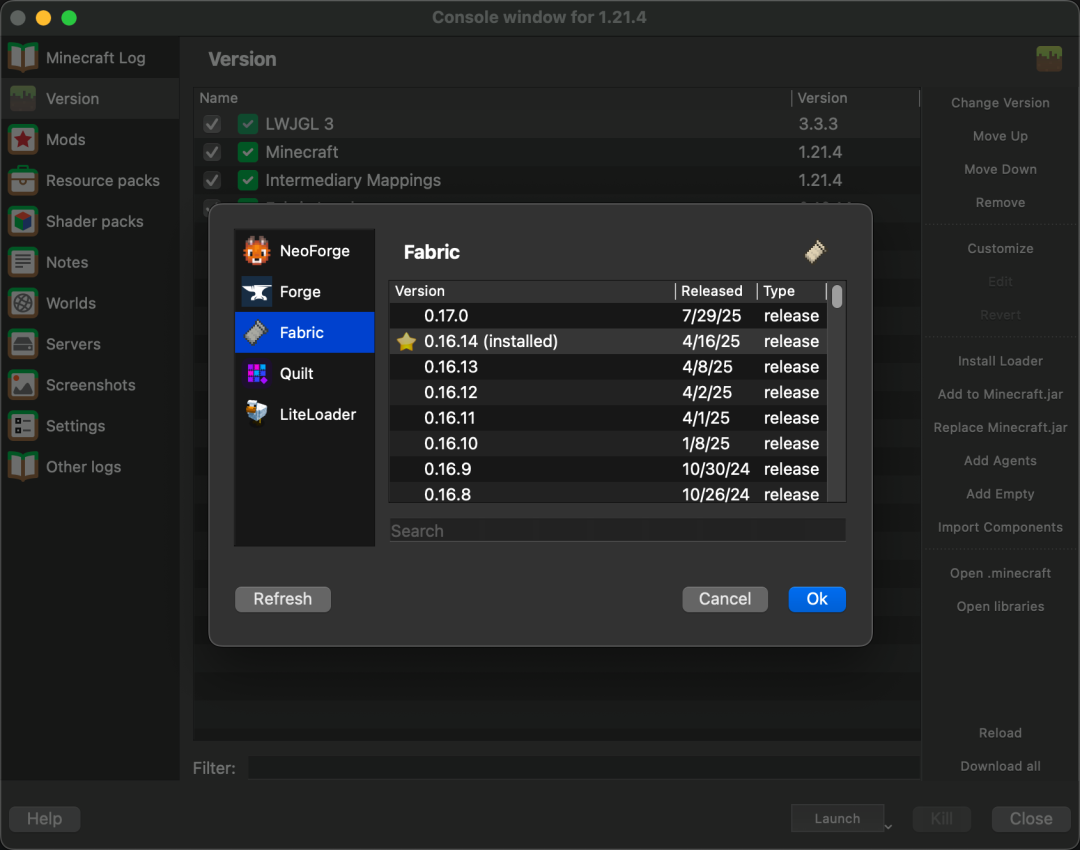The image size is (1080, 850).
Task: Uncheck the Minecraft component checkbox
Action: (x=212, y=152)
